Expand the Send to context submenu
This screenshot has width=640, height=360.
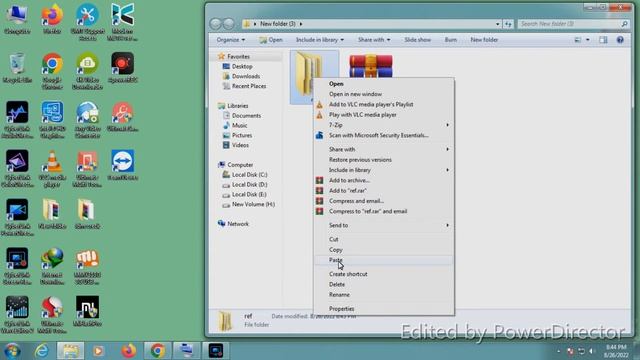(x=384, y=225)
